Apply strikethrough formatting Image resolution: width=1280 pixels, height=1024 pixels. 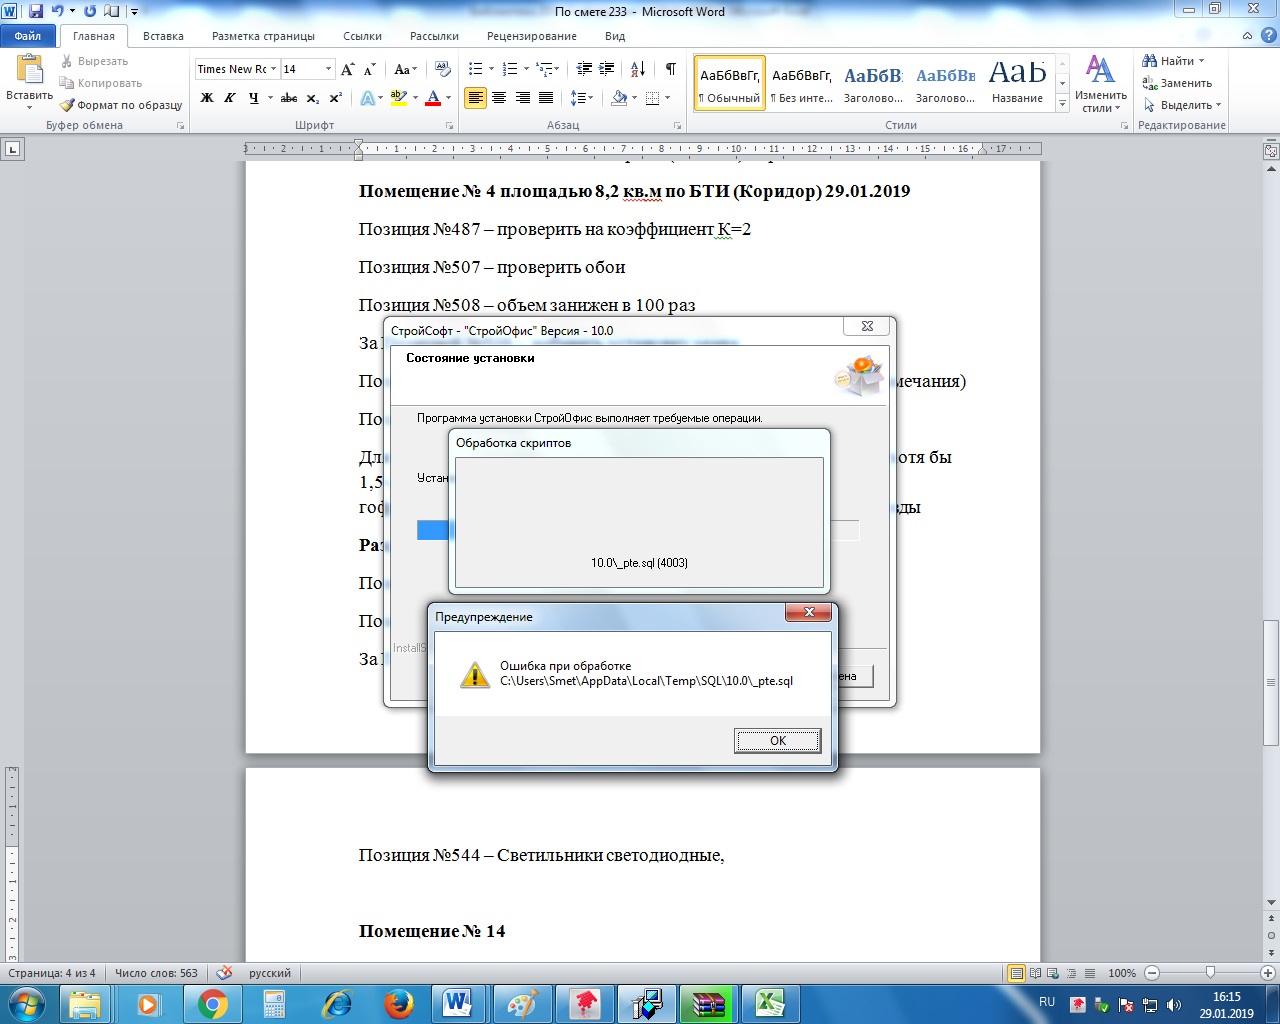[x=289, y=98]
